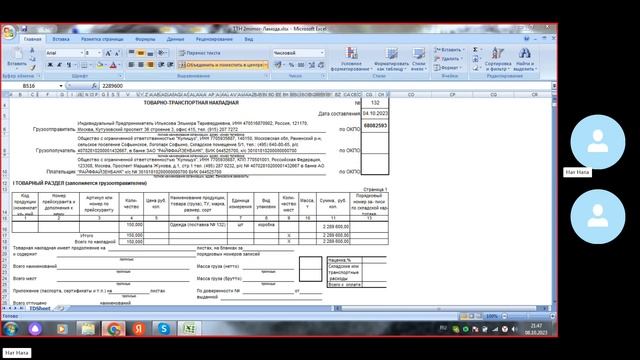Click the borders icon
The image size is (640, 360).
point(84,65)
